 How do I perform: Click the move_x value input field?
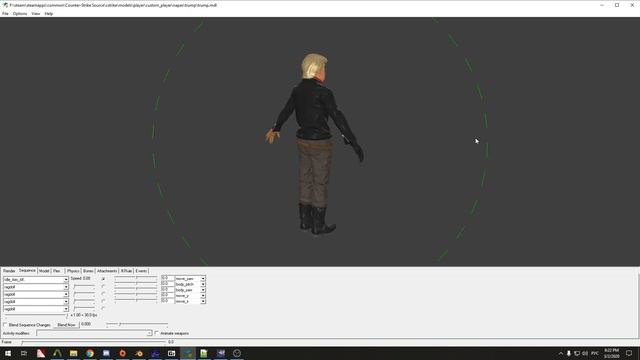point(167,301)
